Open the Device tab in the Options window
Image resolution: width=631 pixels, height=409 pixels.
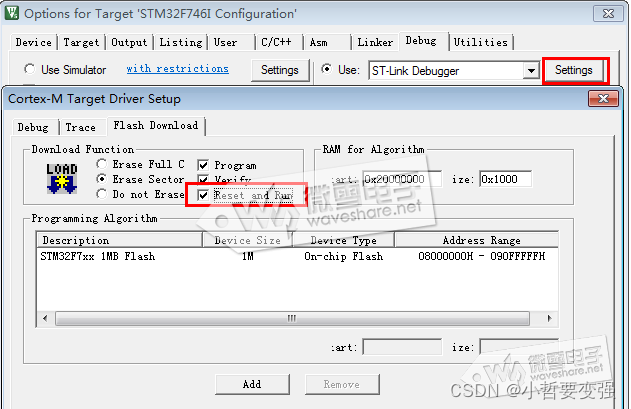pos(33,42)
